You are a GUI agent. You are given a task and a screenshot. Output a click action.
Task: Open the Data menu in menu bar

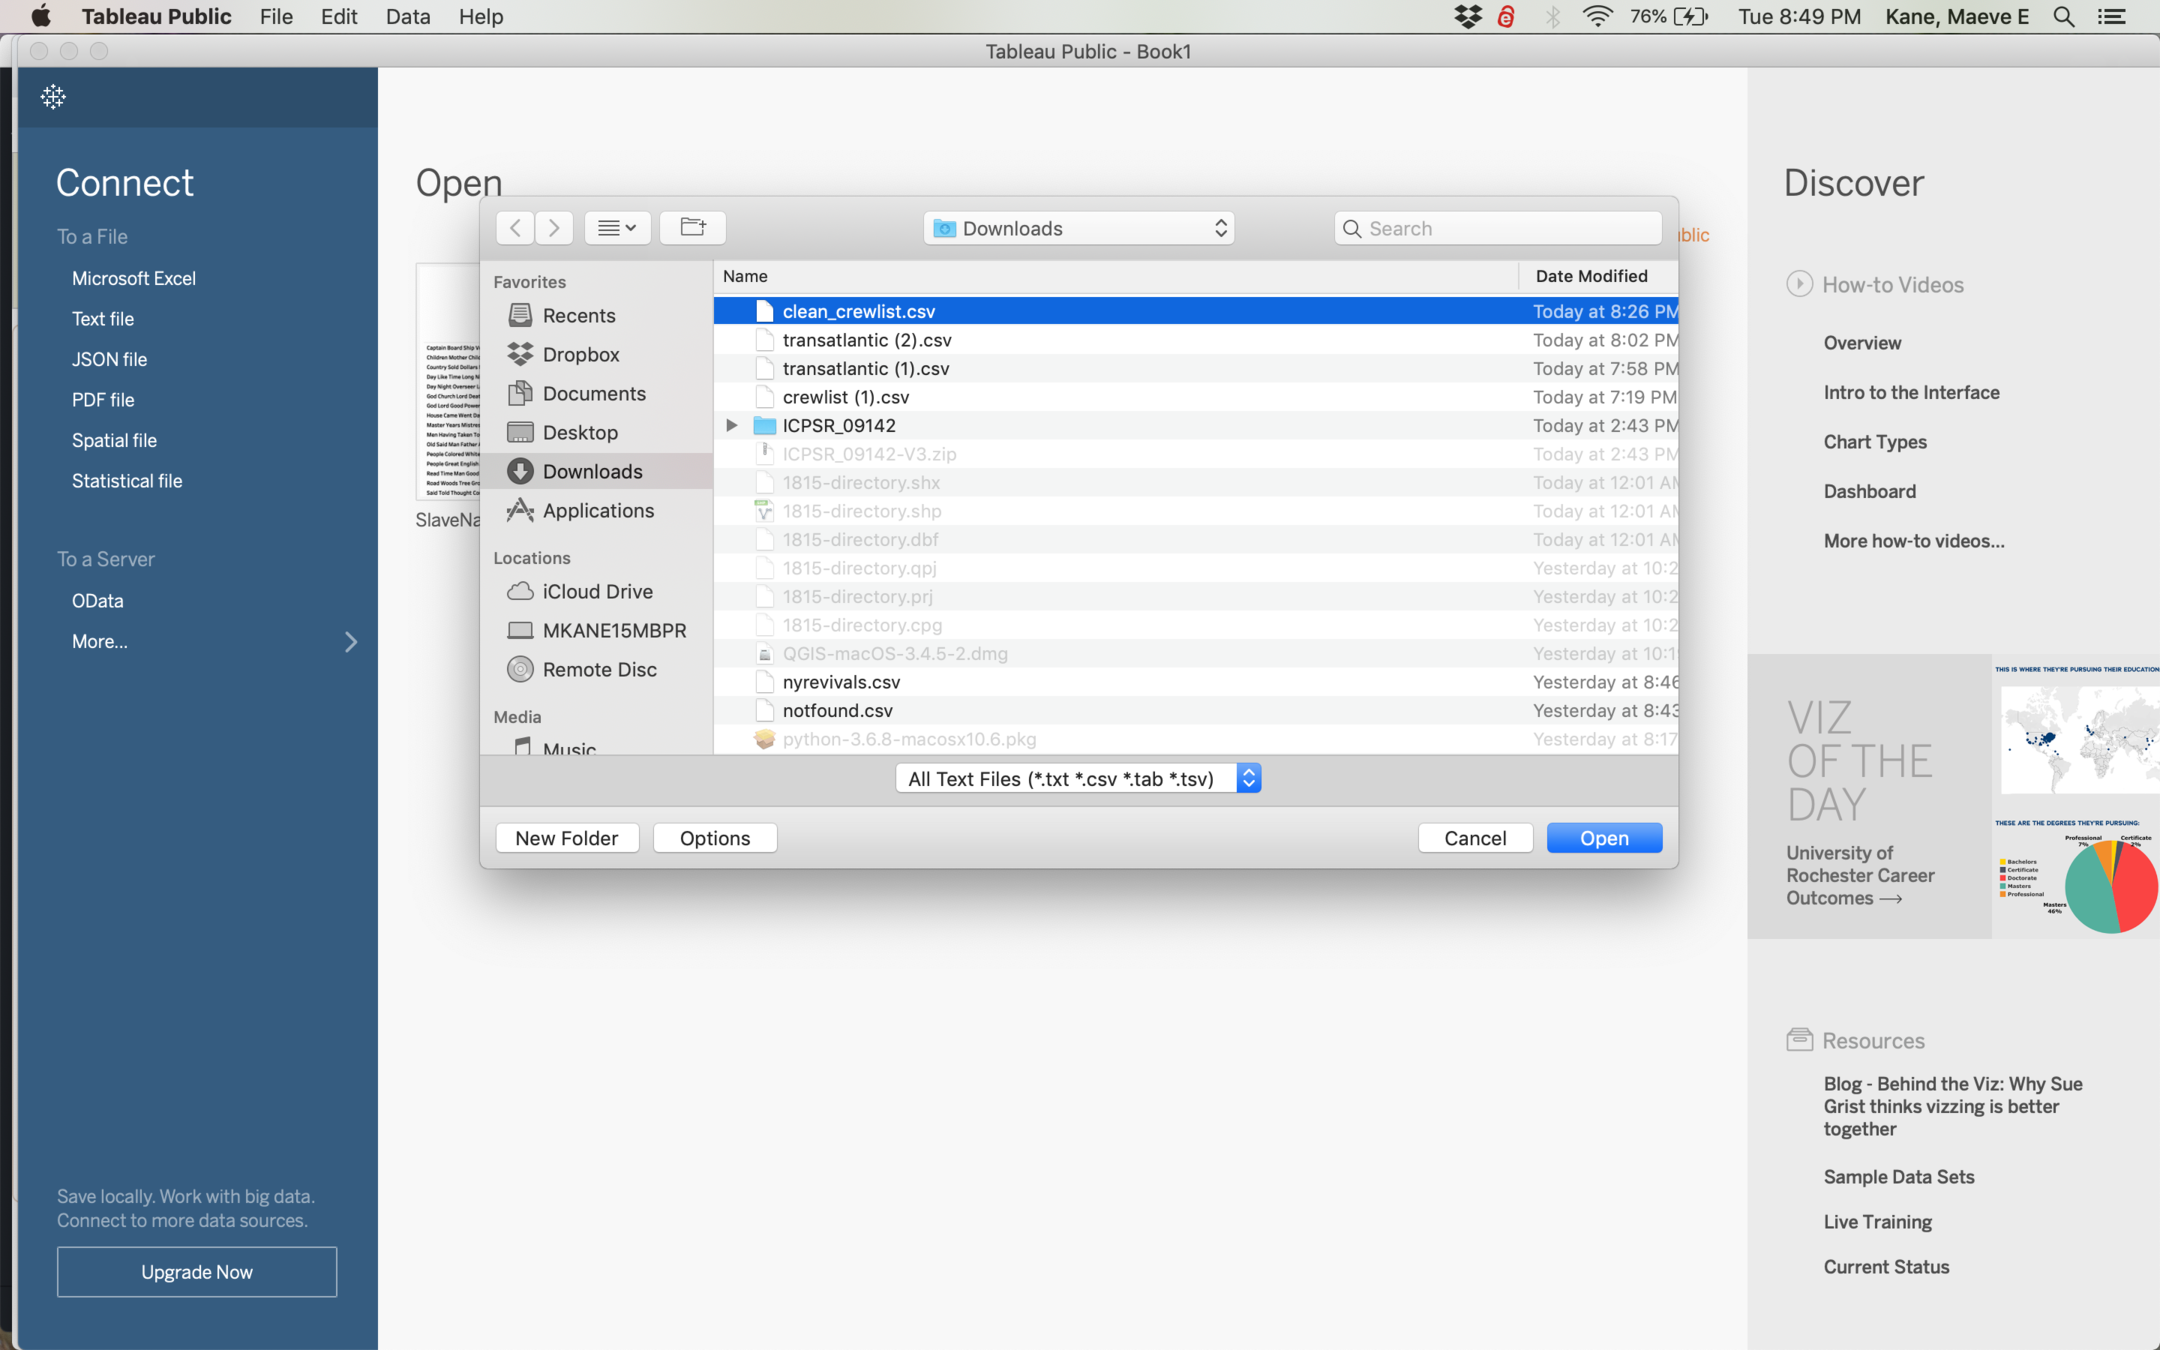(407, 17)
